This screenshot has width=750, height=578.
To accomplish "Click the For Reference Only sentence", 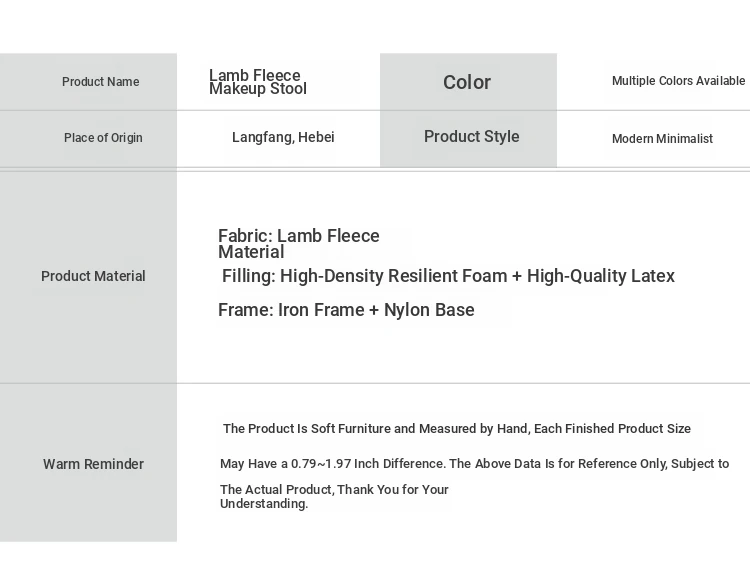I will (x=620, y=464).
